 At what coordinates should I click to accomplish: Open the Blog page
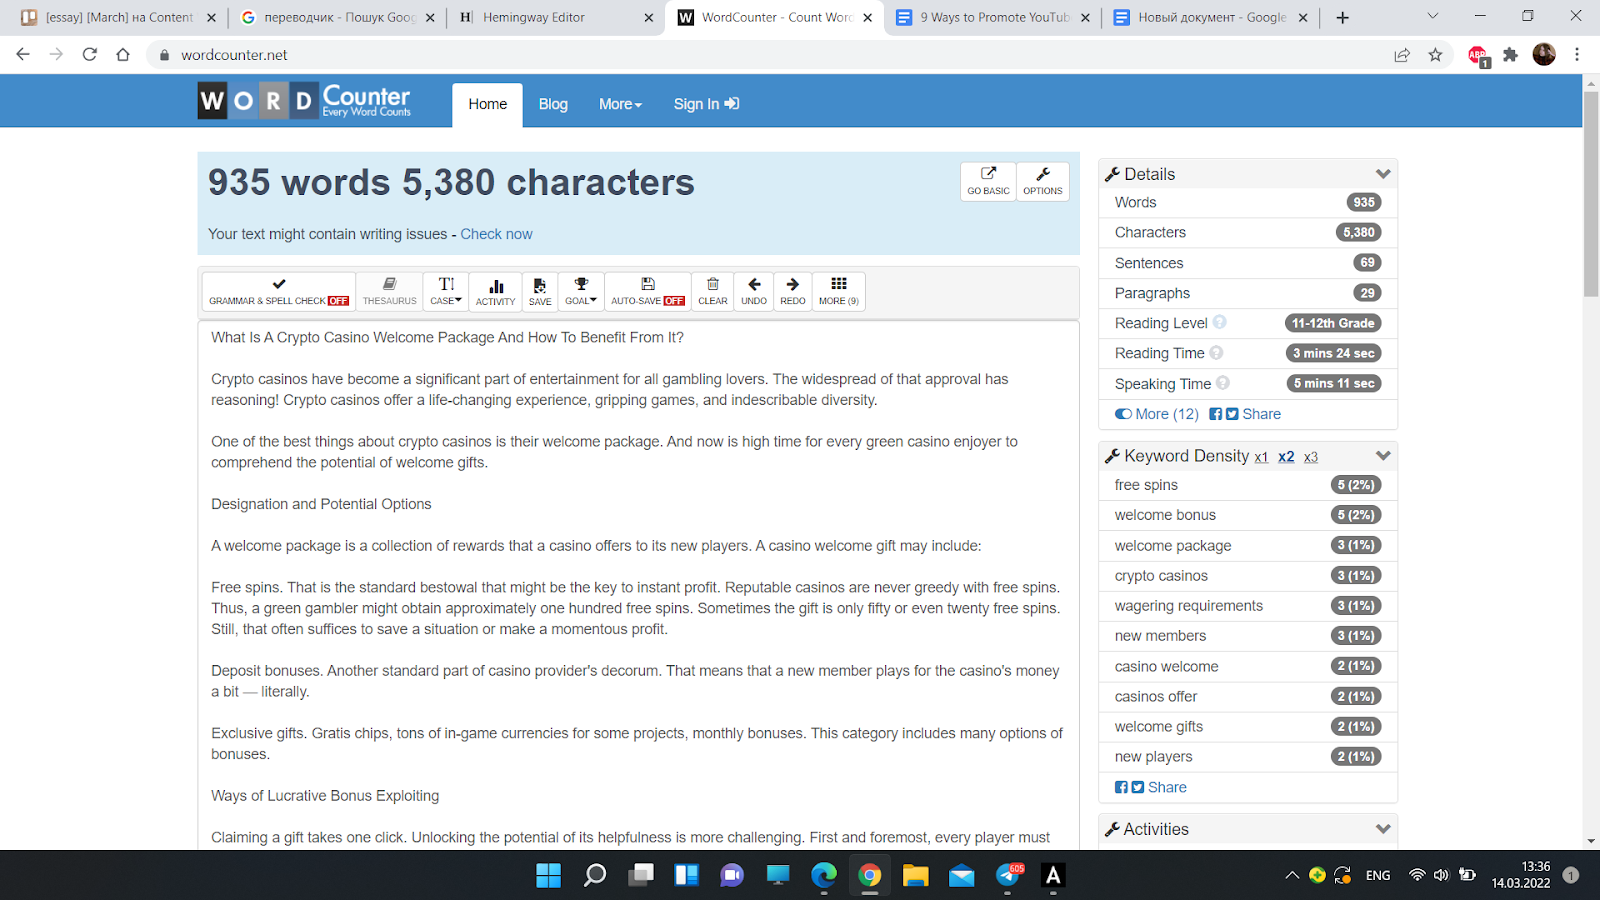[553, 104]
